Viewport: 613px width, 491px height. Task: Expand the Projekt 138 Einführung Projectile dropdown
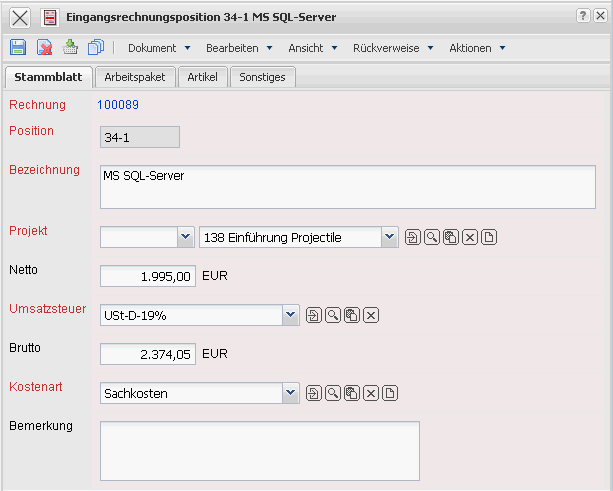[x=389, y=237]
